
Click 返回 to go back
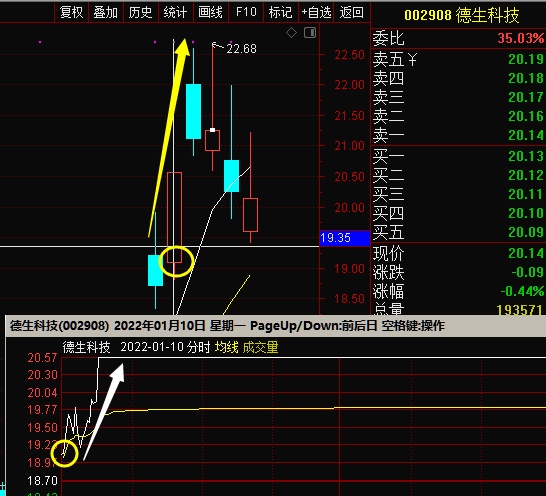coord(352,12)
